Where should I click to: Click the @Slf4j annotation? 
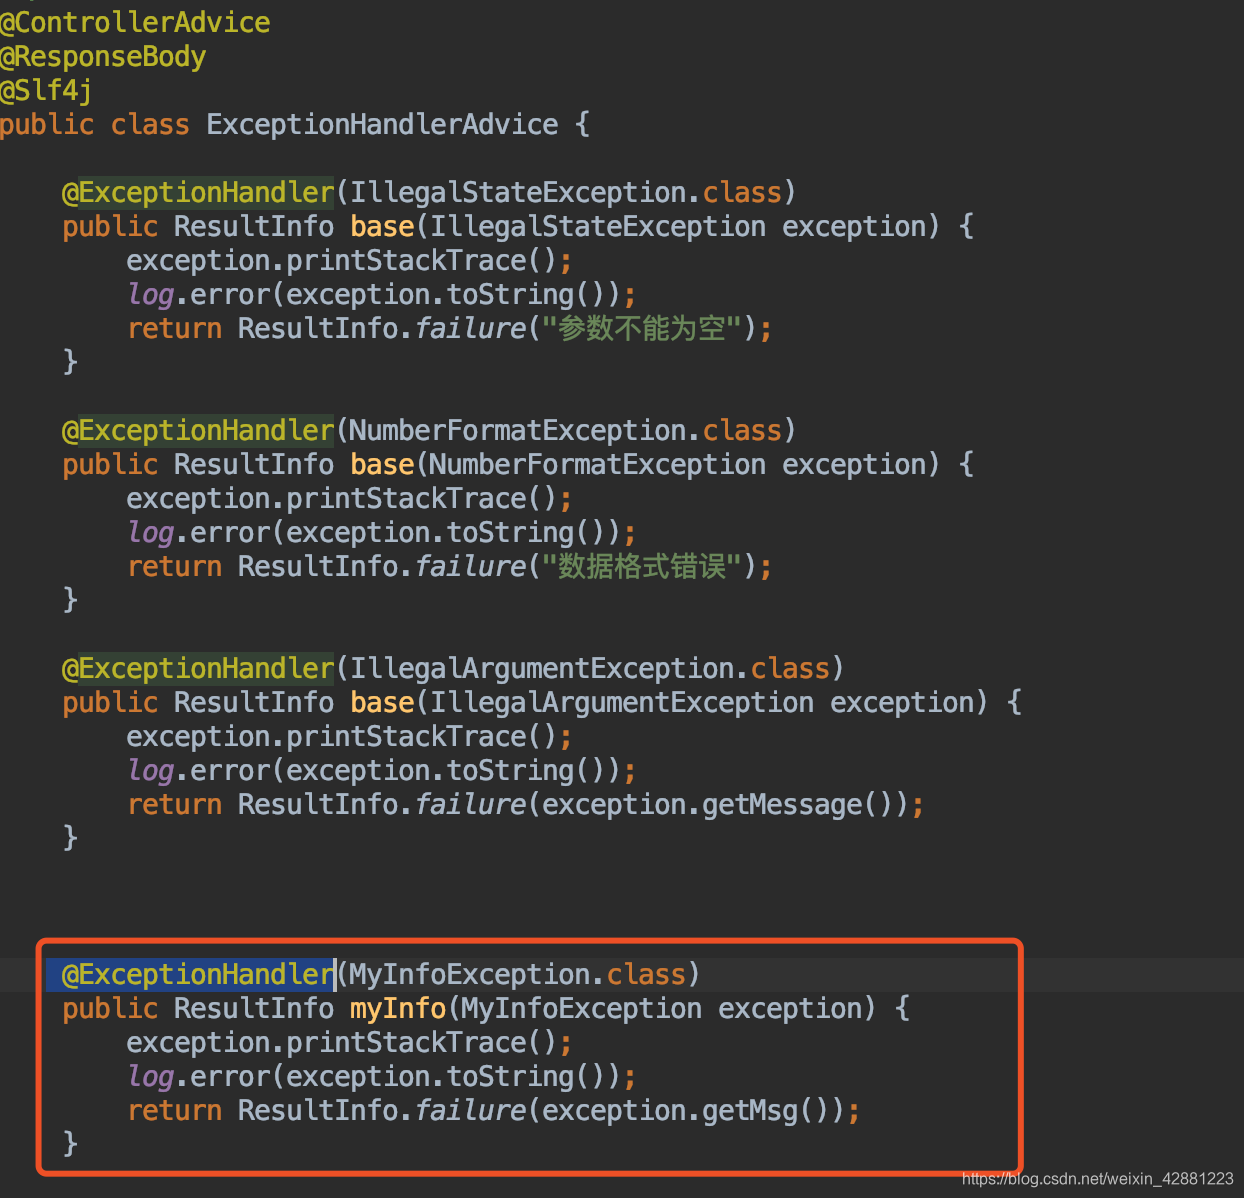click(46, 90)
